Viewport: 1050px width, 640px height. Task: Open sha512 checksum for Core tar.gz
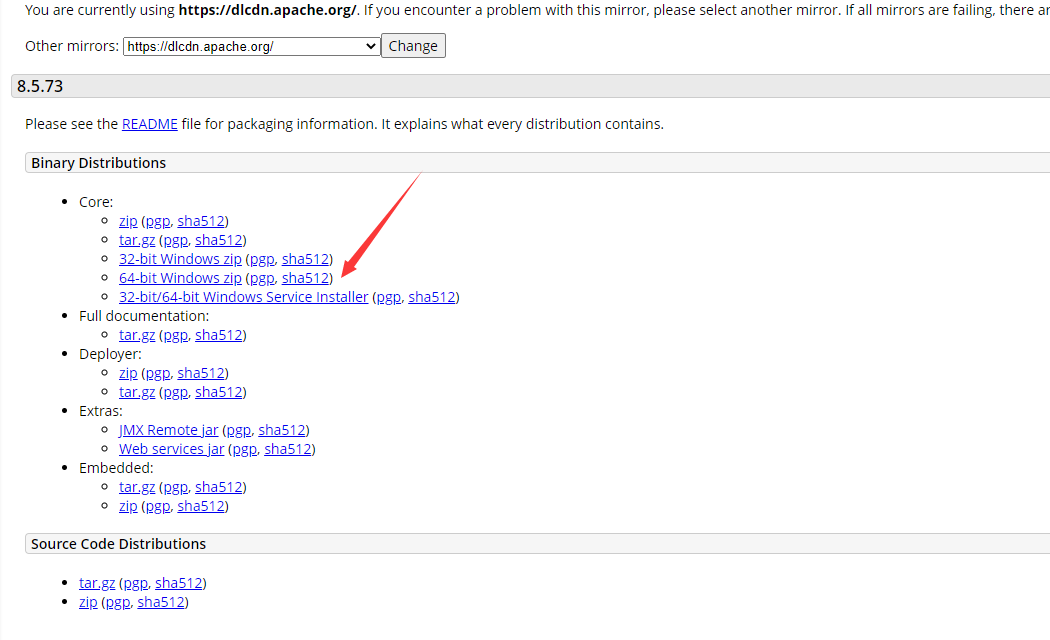[218, 240]
